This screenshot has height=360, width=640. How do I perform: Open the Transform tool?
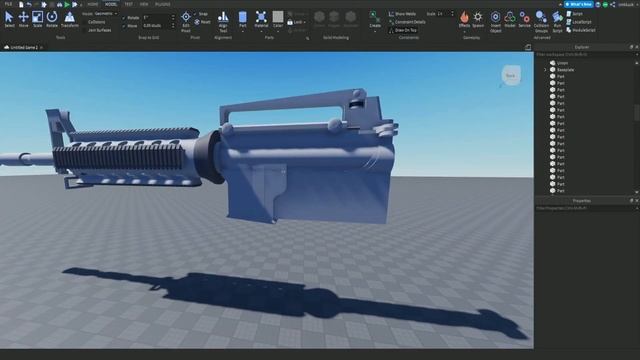tap(70, 19)
